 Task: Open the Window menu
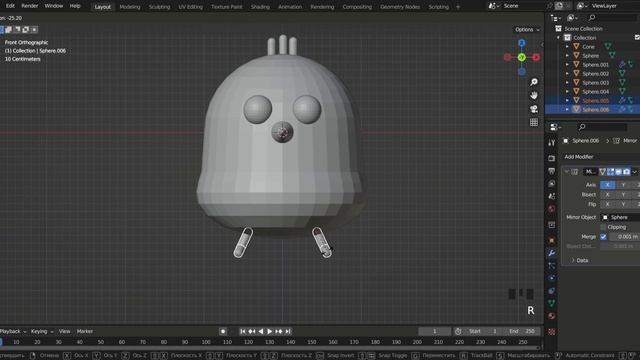[53, 6]
